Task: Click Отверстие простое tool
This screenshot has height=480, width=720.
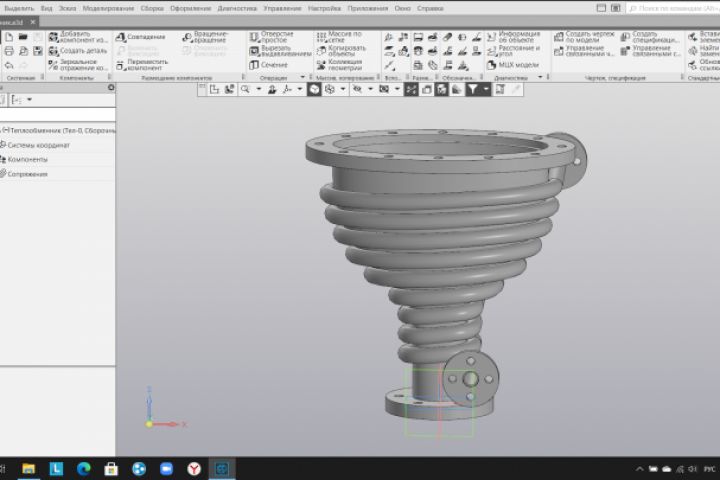Action: [x=272, y=37]
